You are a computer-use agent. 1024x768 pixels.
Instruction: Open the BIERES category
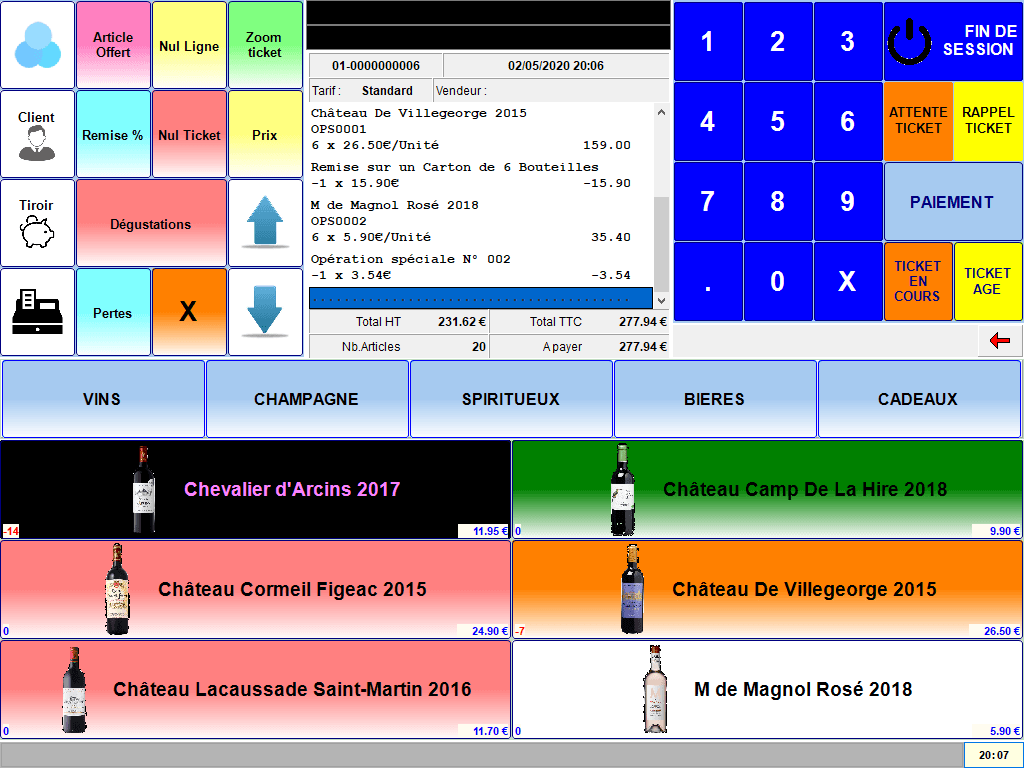tap(715, 399)
